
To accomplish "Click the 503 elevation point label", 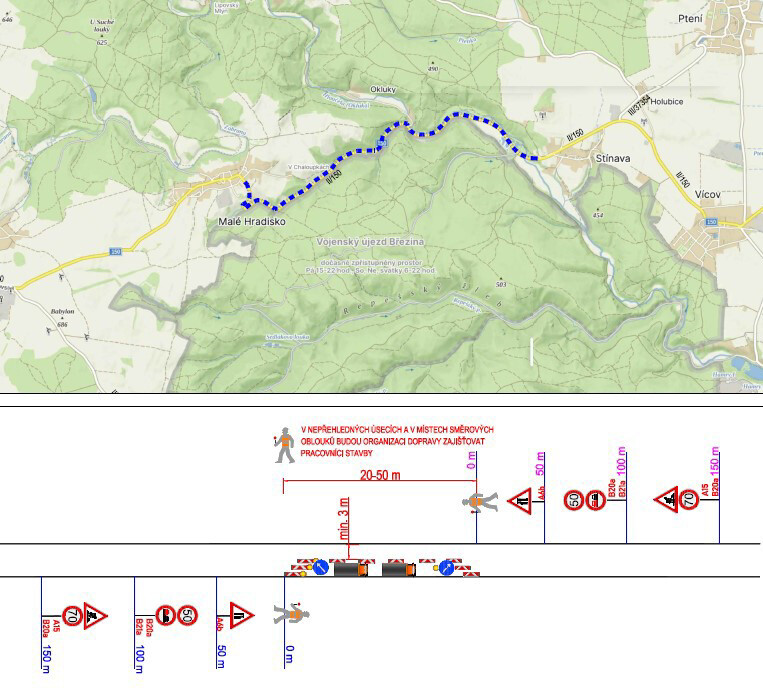I will coord(501,285).
